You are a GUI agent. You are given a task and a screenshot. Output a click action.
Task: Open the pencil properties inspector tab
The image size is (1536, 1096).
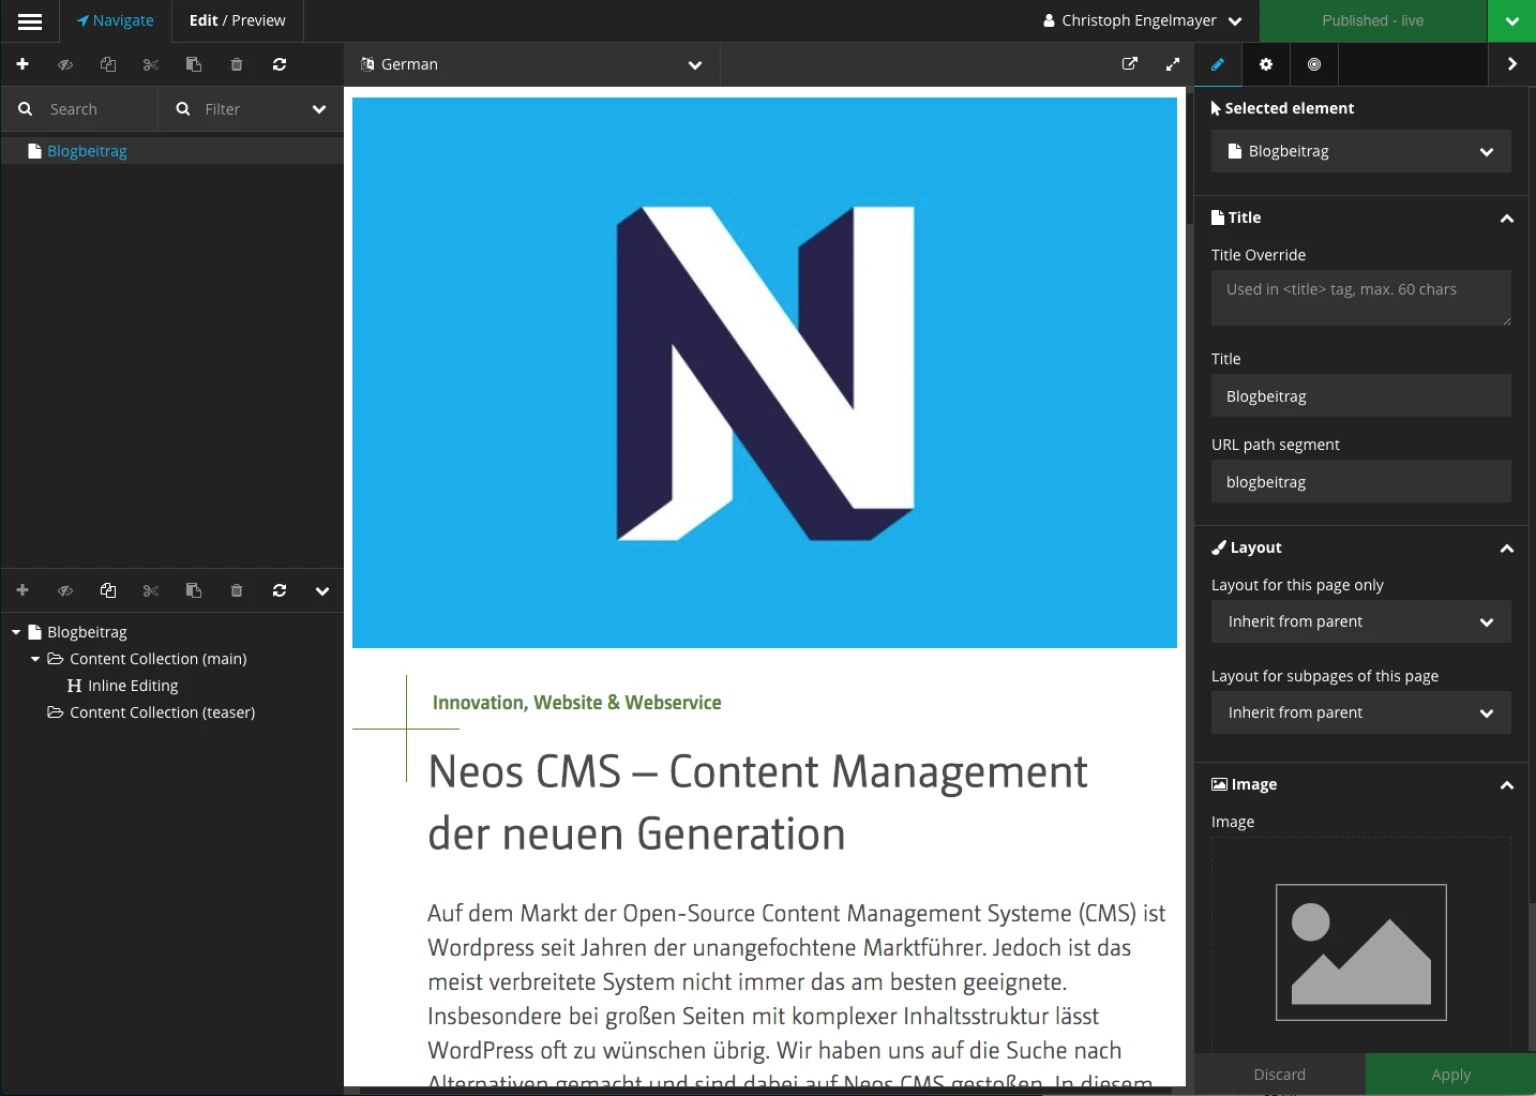point(1218,64)
